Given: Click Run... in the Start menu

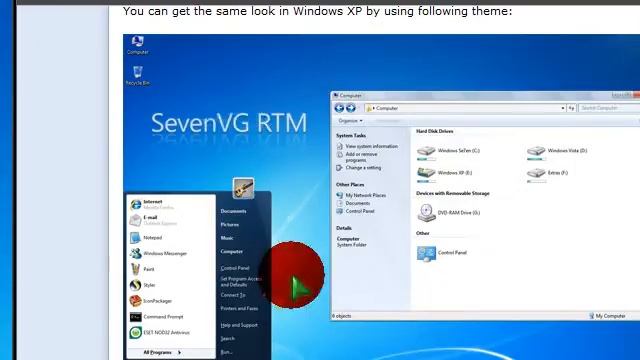Looking at the screenshot, I should coord(226,352).
